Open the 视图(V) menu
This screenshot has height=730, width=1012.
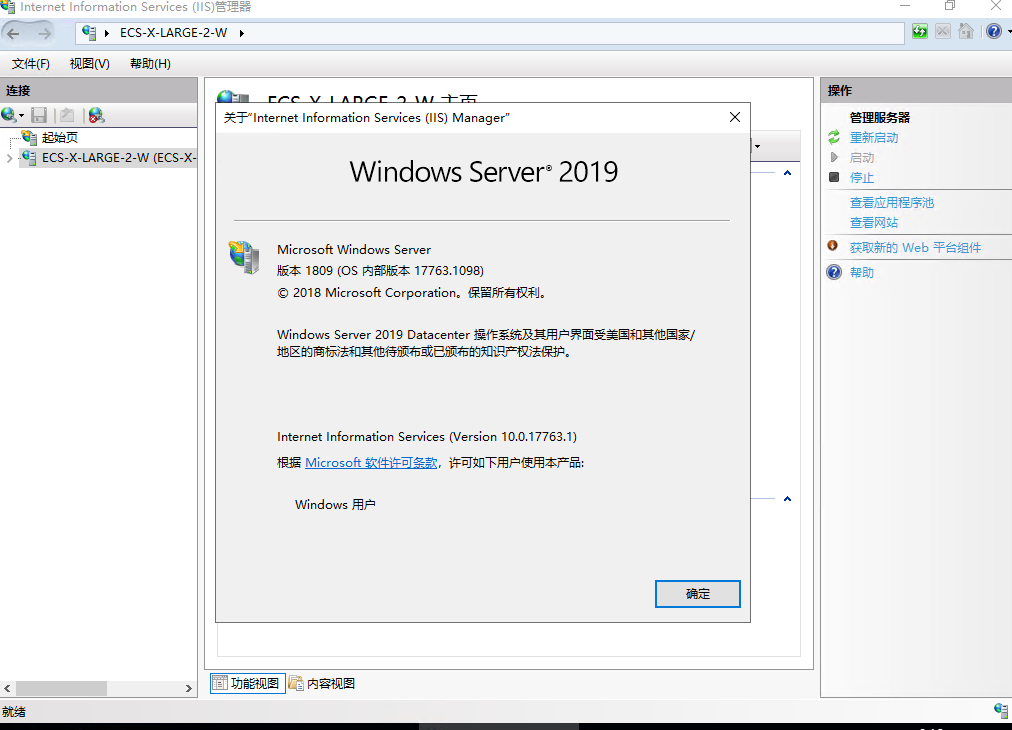90,63
